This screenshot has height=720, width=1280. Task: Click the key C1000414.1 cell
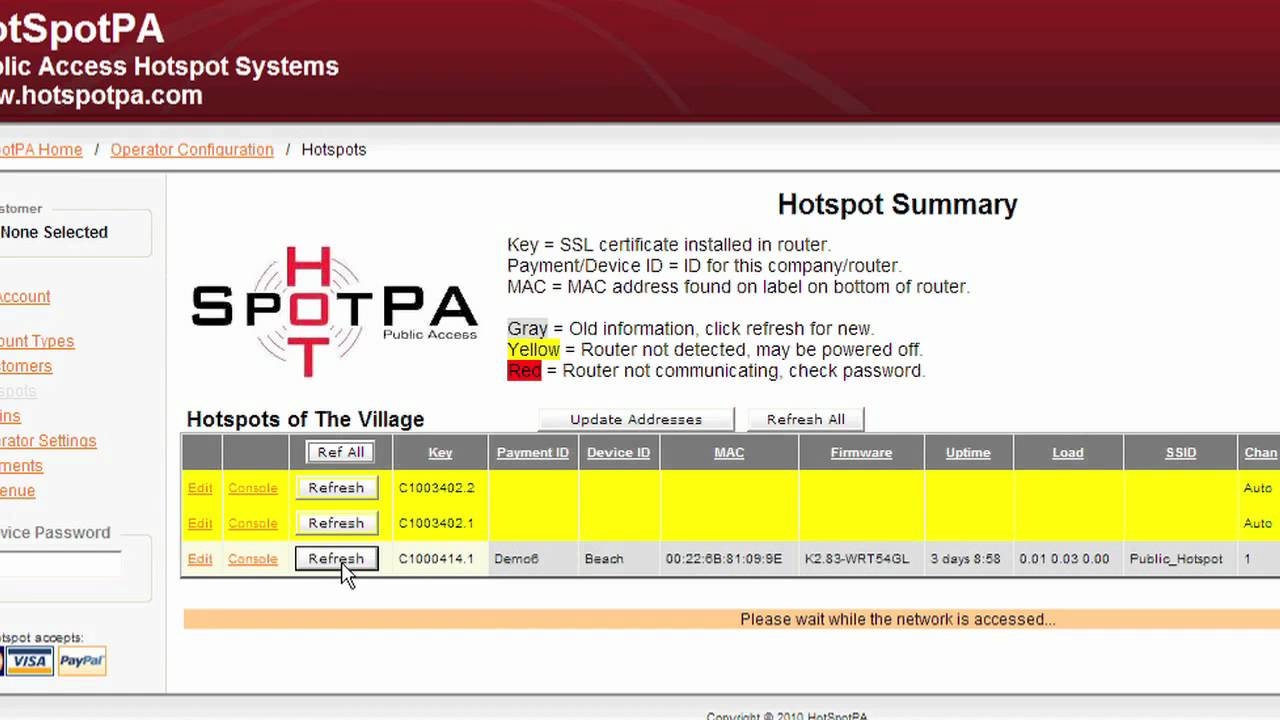coord(436,559)
